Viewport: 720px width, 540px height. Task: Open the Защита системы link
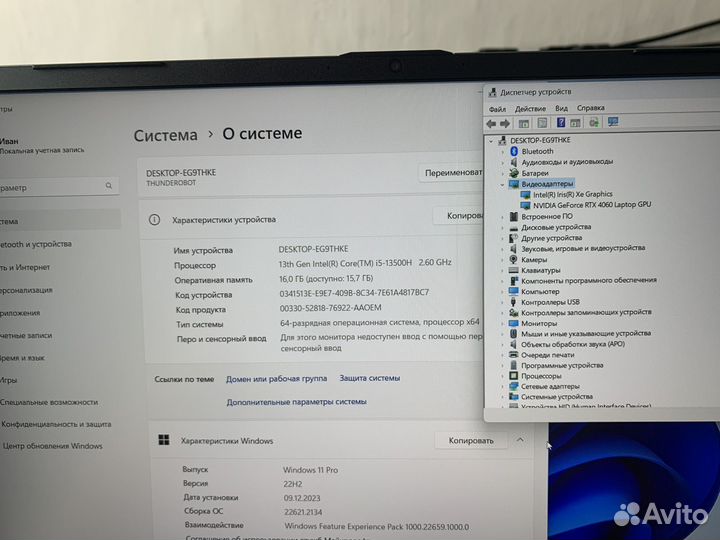coord(369,378)
